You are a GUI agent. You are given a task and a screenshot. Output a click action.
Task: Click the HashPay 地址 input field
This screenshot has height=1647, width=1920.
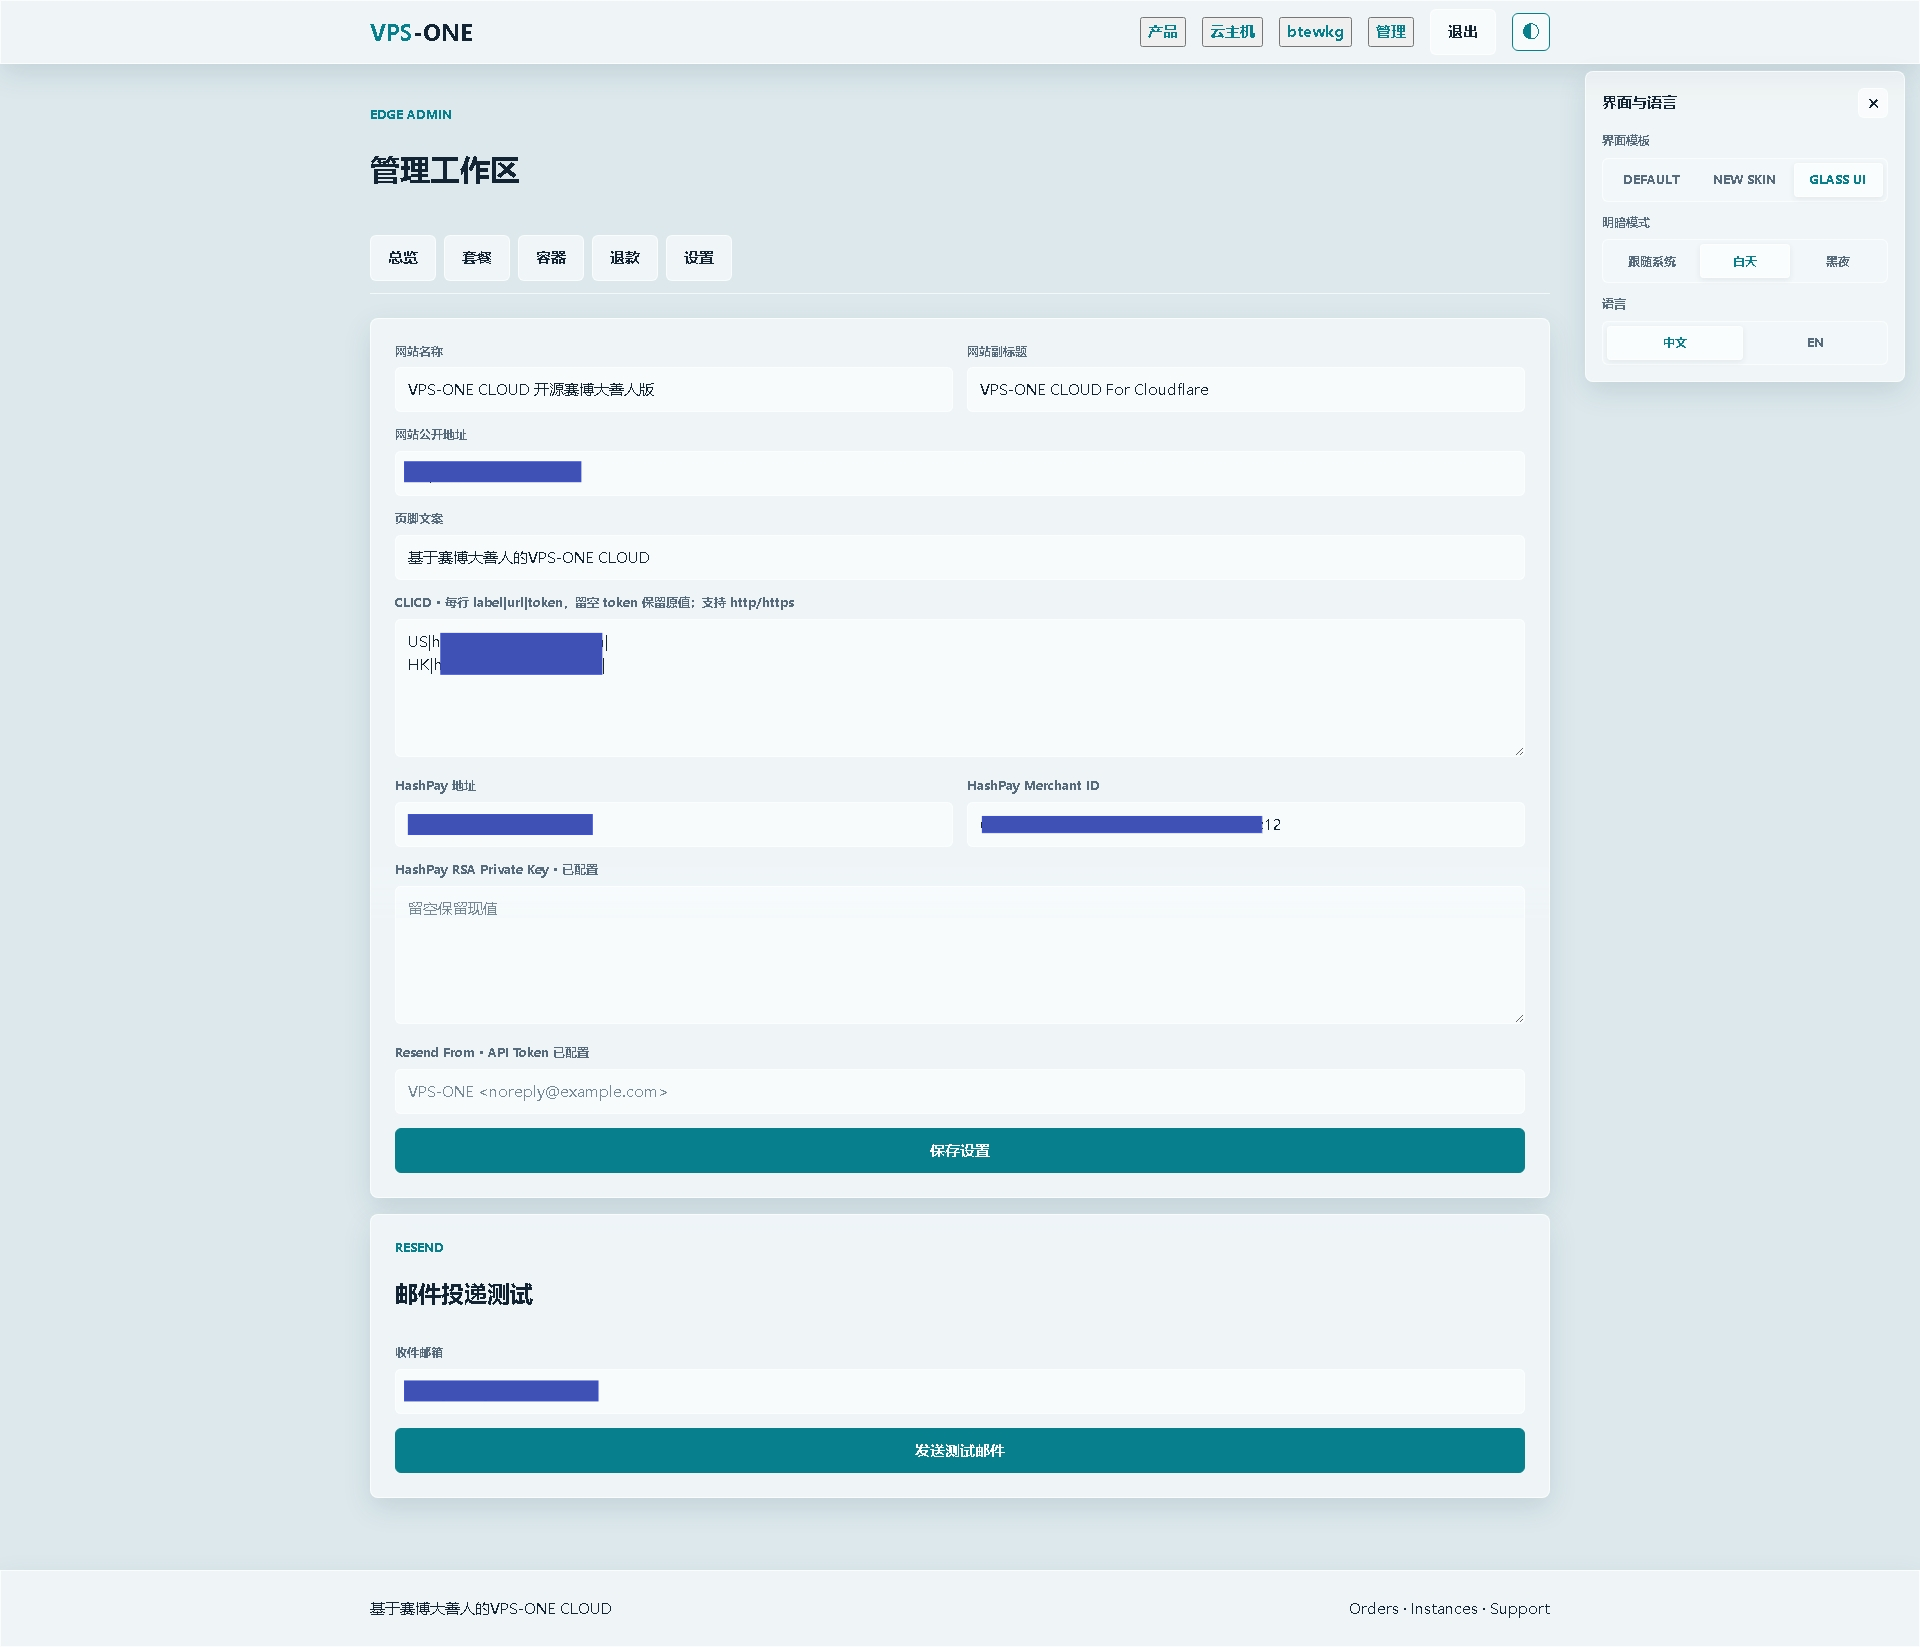pyautogui.click(x=674, y=824)
